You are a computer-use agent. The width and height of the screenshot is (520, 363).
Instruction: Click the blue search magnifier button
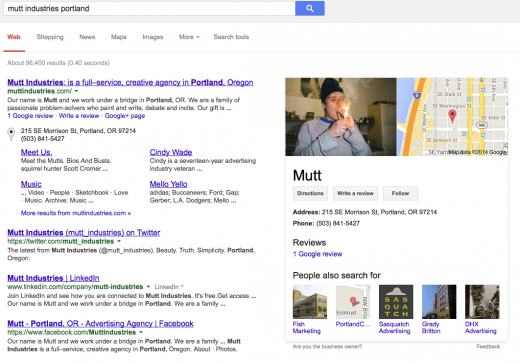click(310, 9)
